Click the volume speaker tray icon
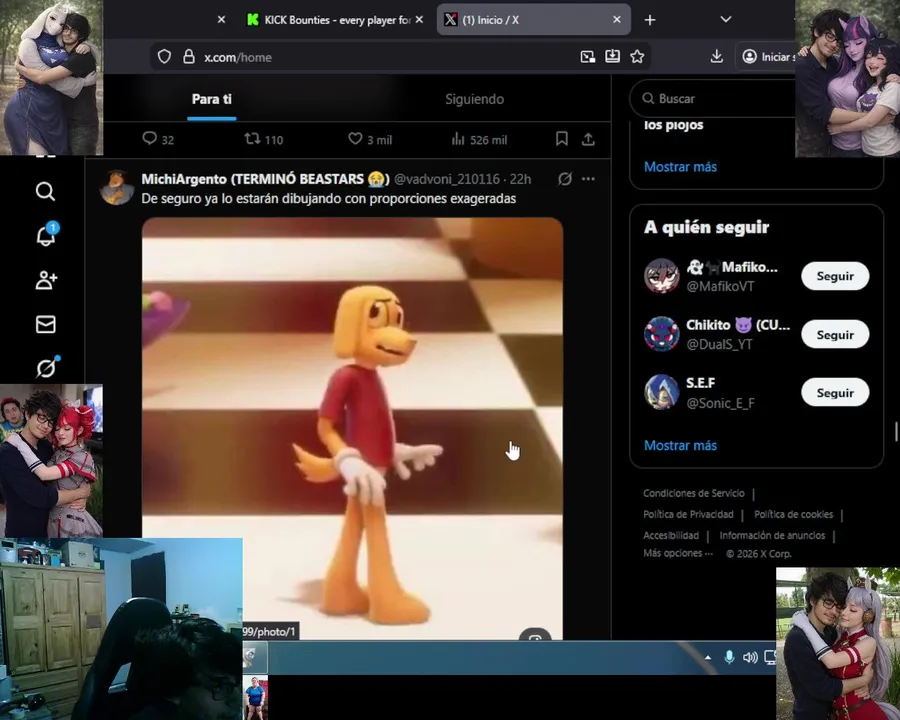The height and width of the screenshot is (720, 900). coord(750,657)
